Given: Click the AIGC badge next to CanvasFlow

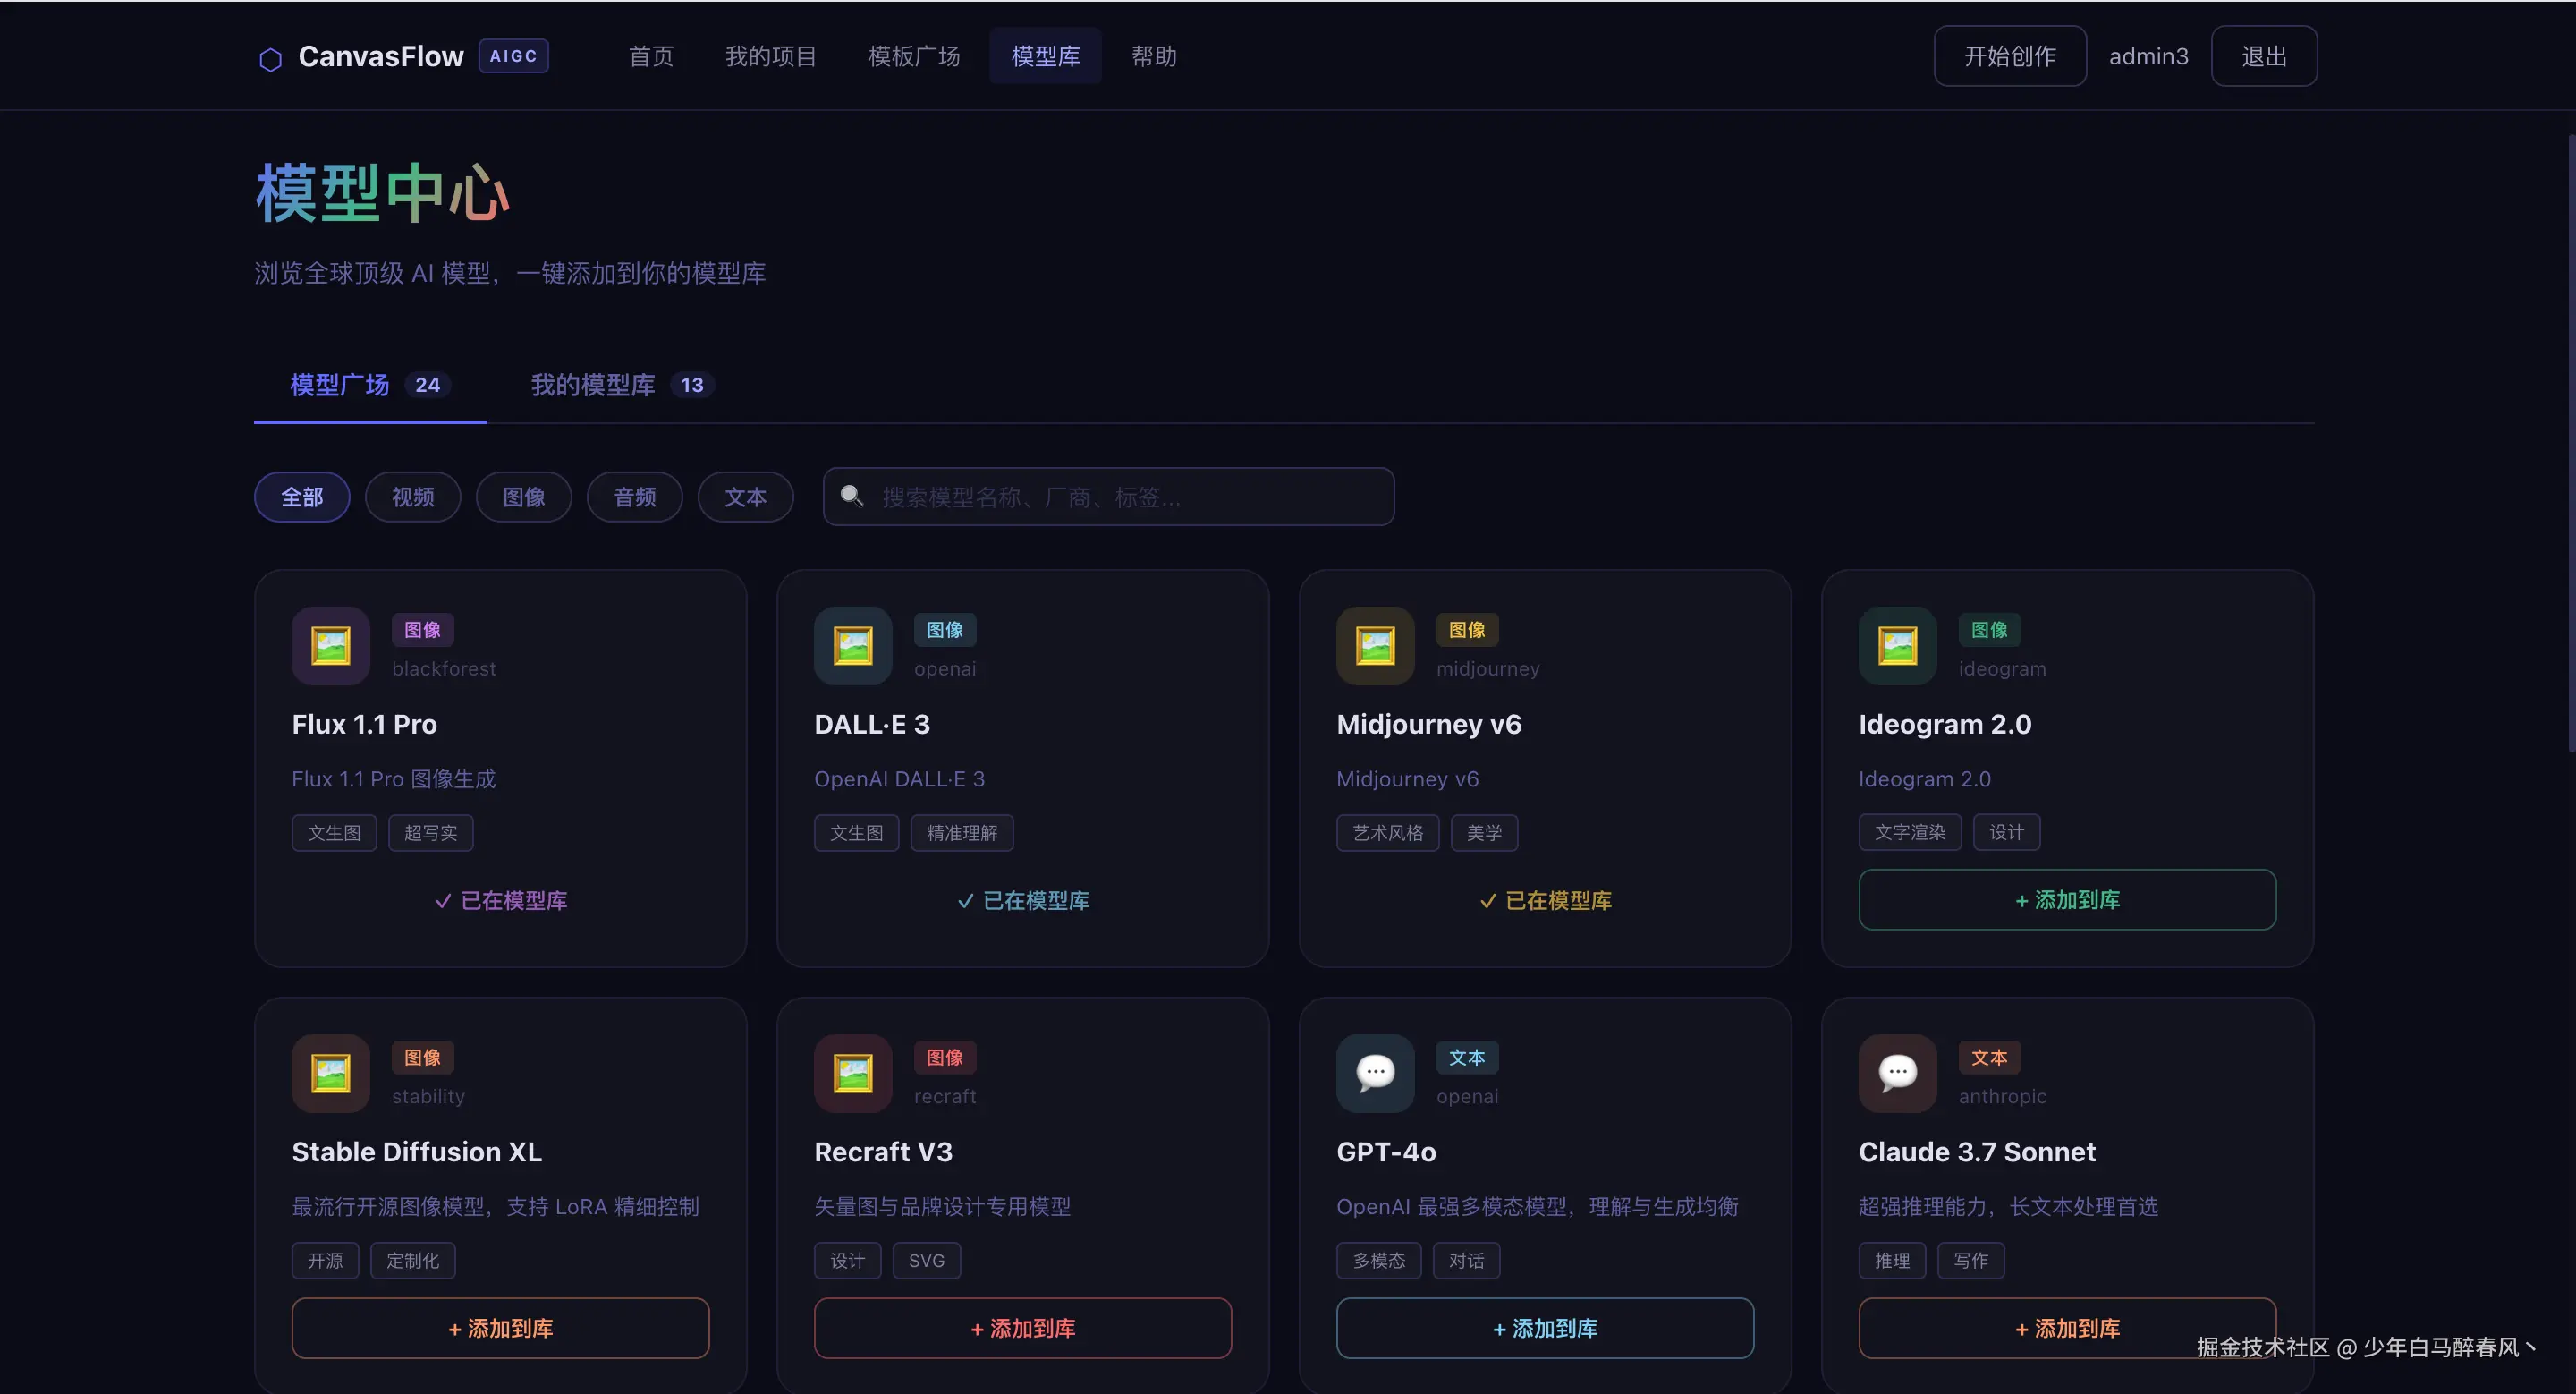Looking at the screenshot, I should [x=513, y=56].
